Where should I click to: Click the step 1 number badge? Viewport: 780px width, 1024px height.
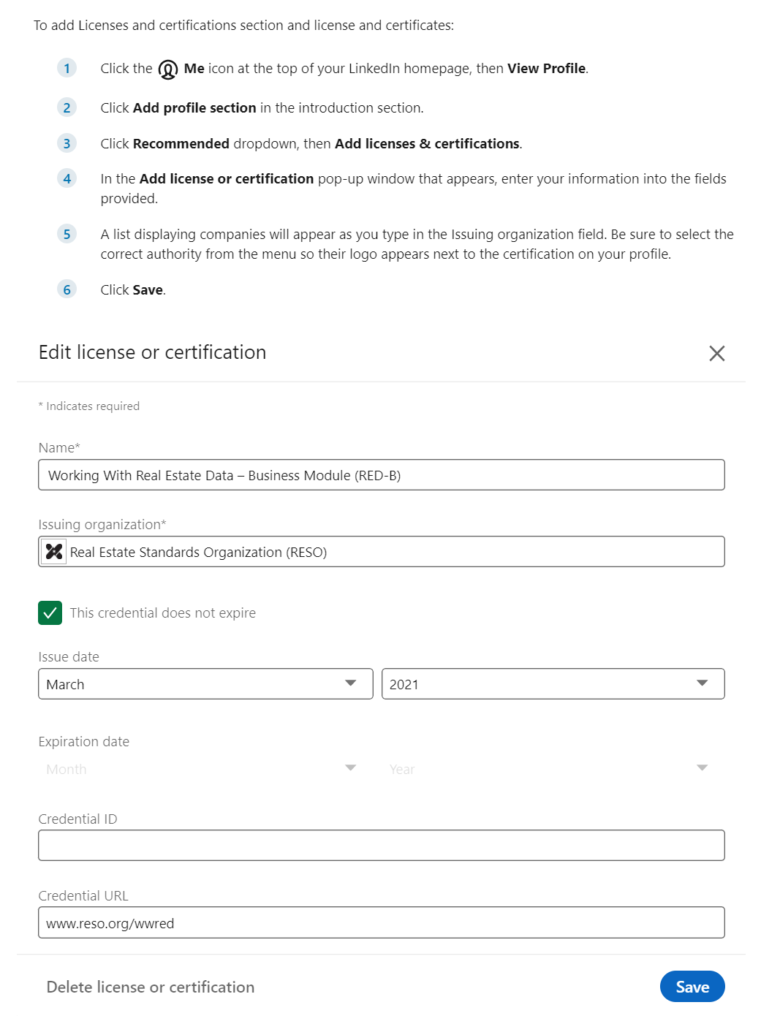(x=67, y=69)
